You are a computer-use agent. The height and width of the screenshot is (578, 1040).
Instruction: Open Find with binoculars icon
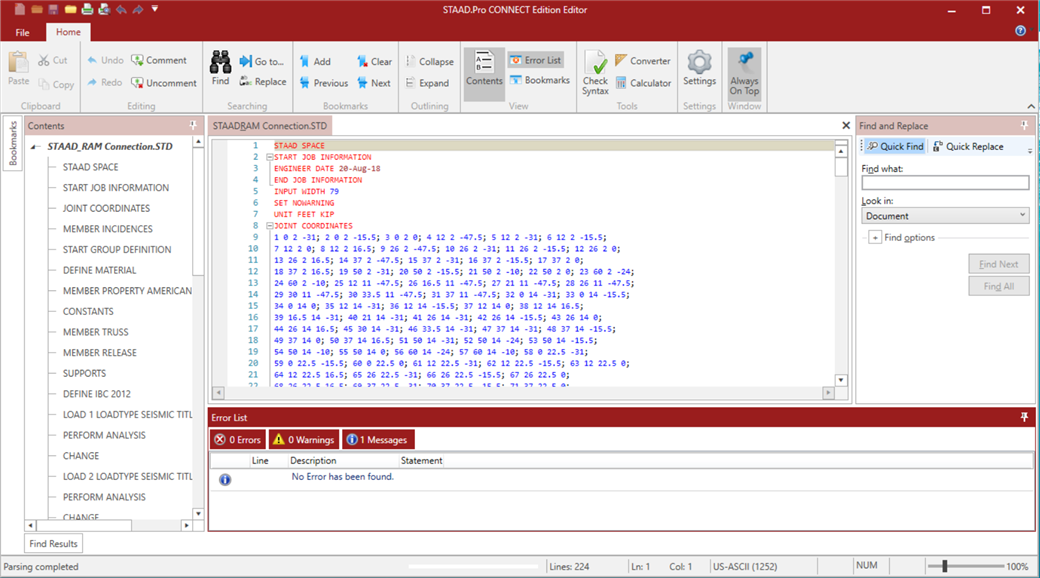point(220,68)
